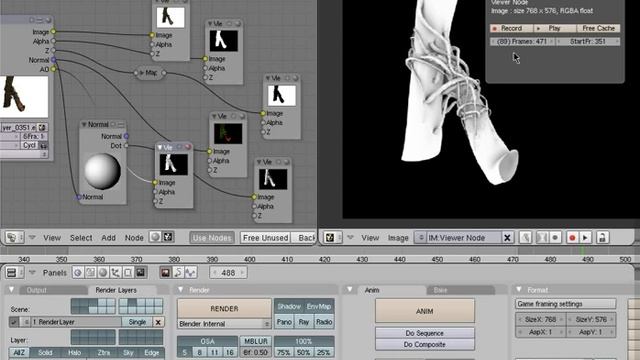This screenshot has width=640, height=360.
Task: Click Free Unused button
Action: pos(266,238)
